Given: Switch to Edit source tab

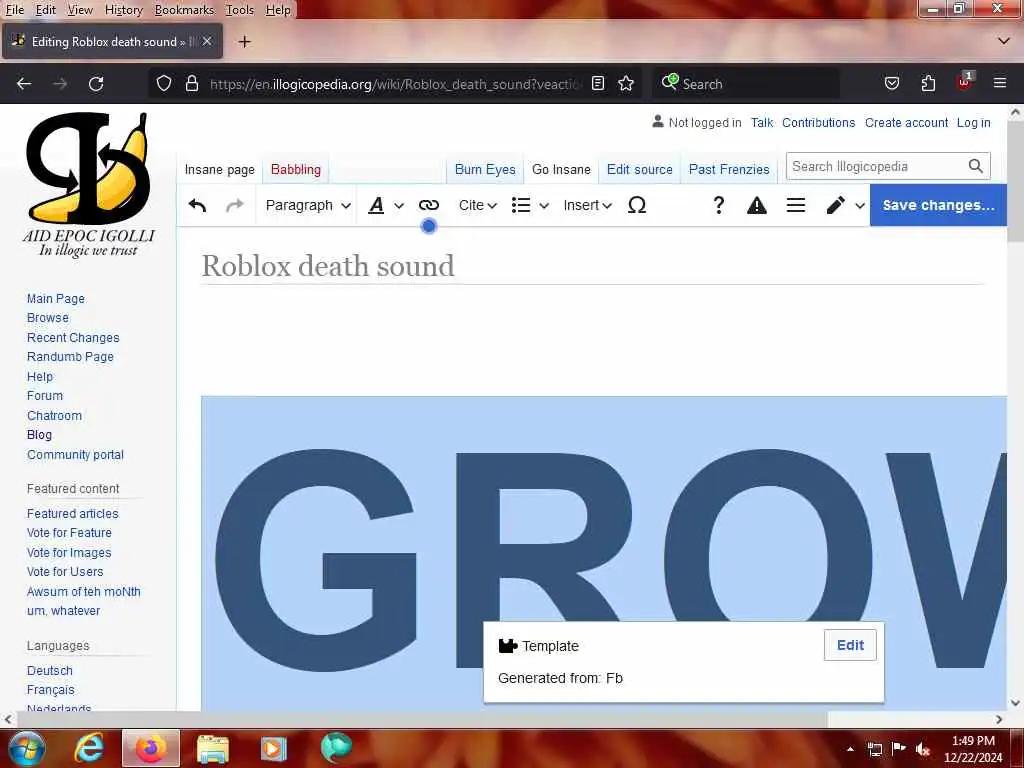Looking at the screenshot, I should click(639, 170).
